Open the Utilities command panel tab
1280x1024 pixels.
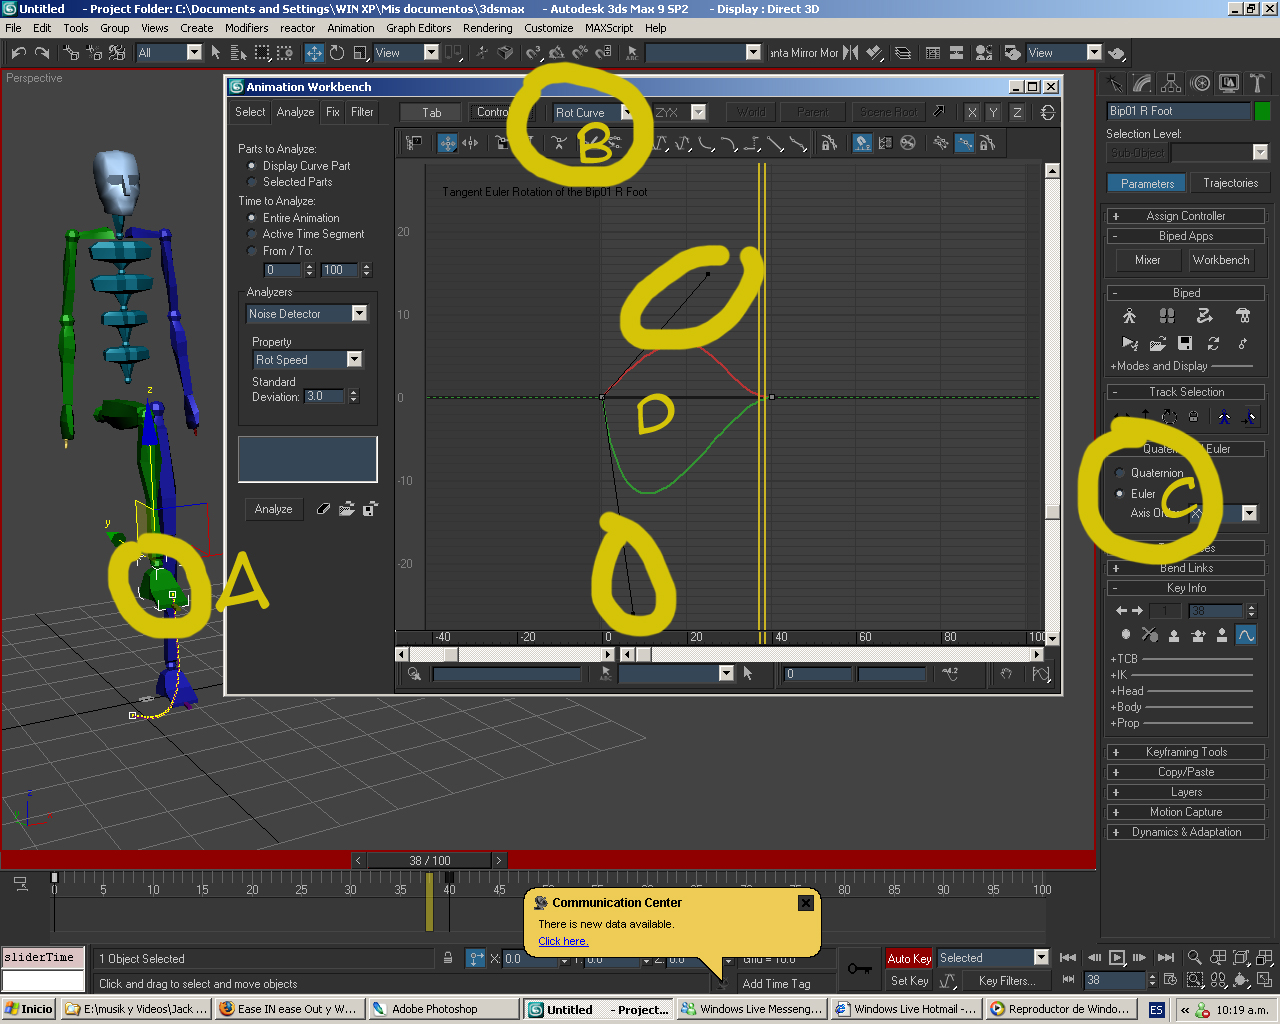(1258, 84)
